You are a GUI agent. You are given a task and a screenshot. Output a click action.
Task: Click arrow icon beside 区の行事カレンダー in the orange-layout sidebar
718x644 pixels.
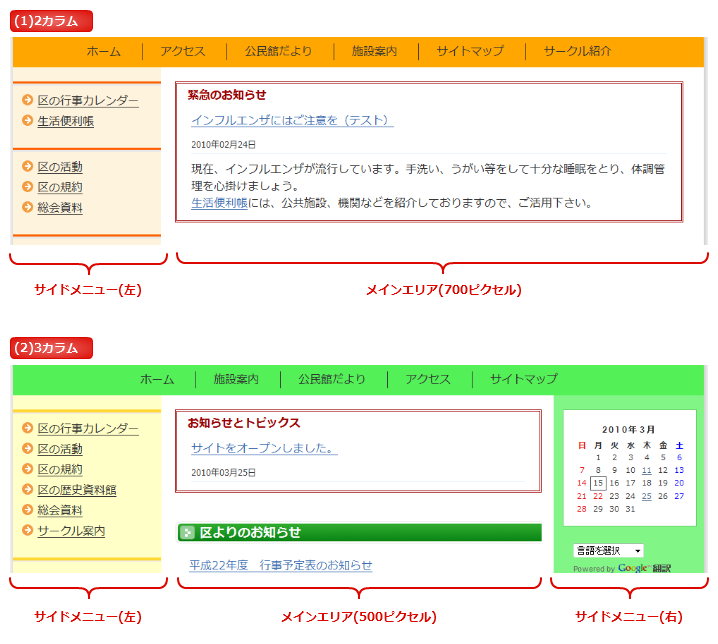point(27,99)
